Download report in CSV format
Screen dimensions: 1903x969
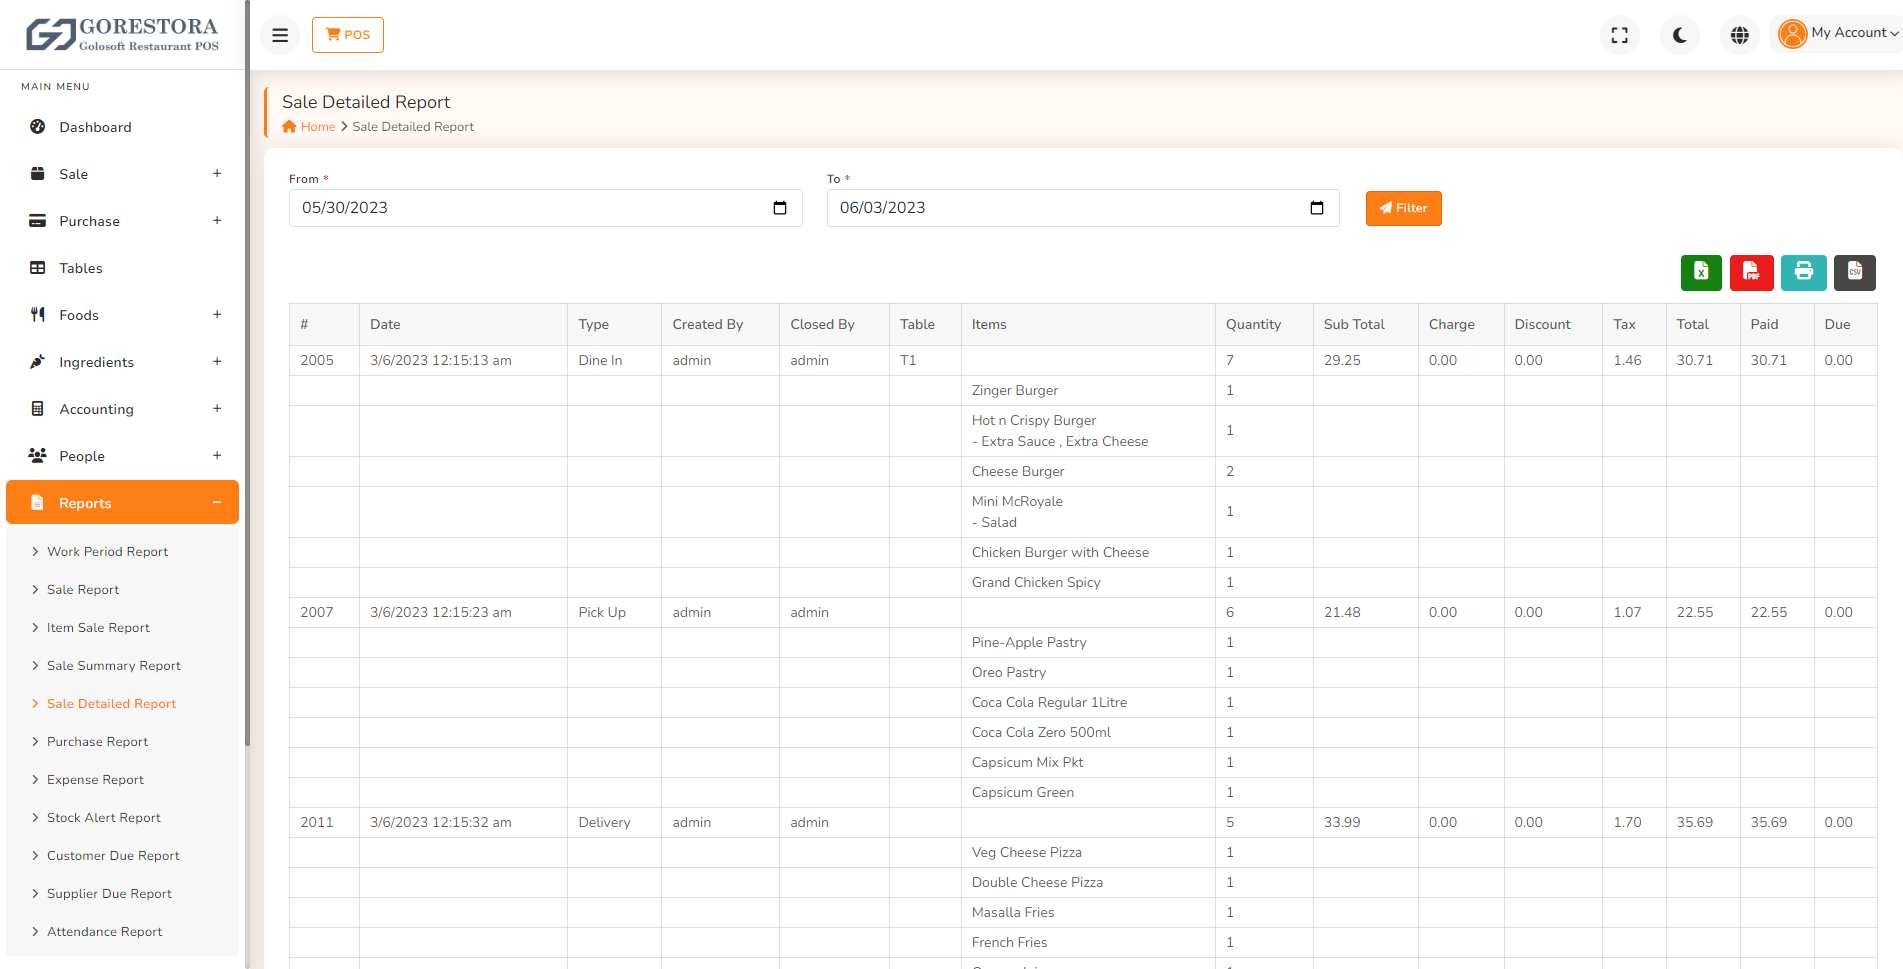1855,272
